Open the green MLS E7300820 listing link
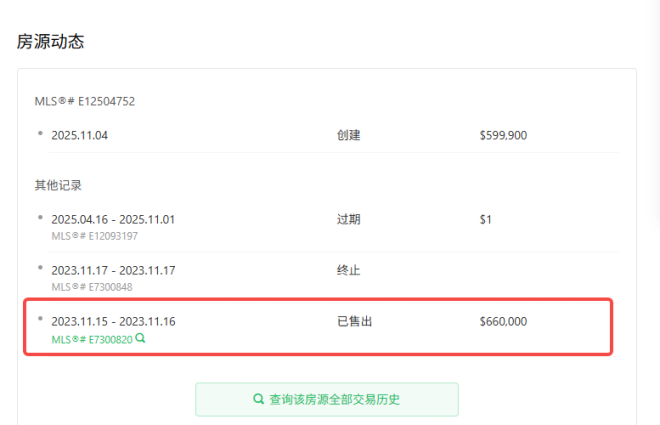The height and width of the screenshot is (425, 660). 92,339
